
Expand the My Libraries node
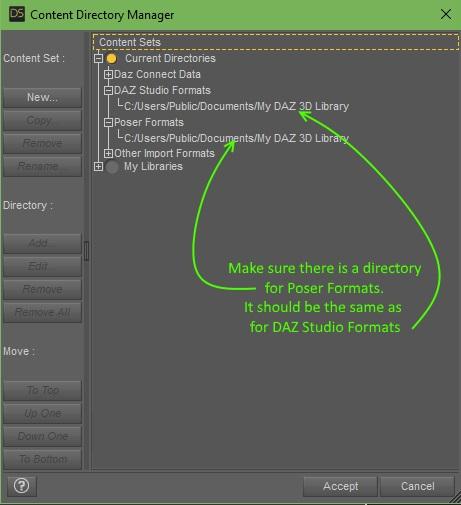[98, 166]
